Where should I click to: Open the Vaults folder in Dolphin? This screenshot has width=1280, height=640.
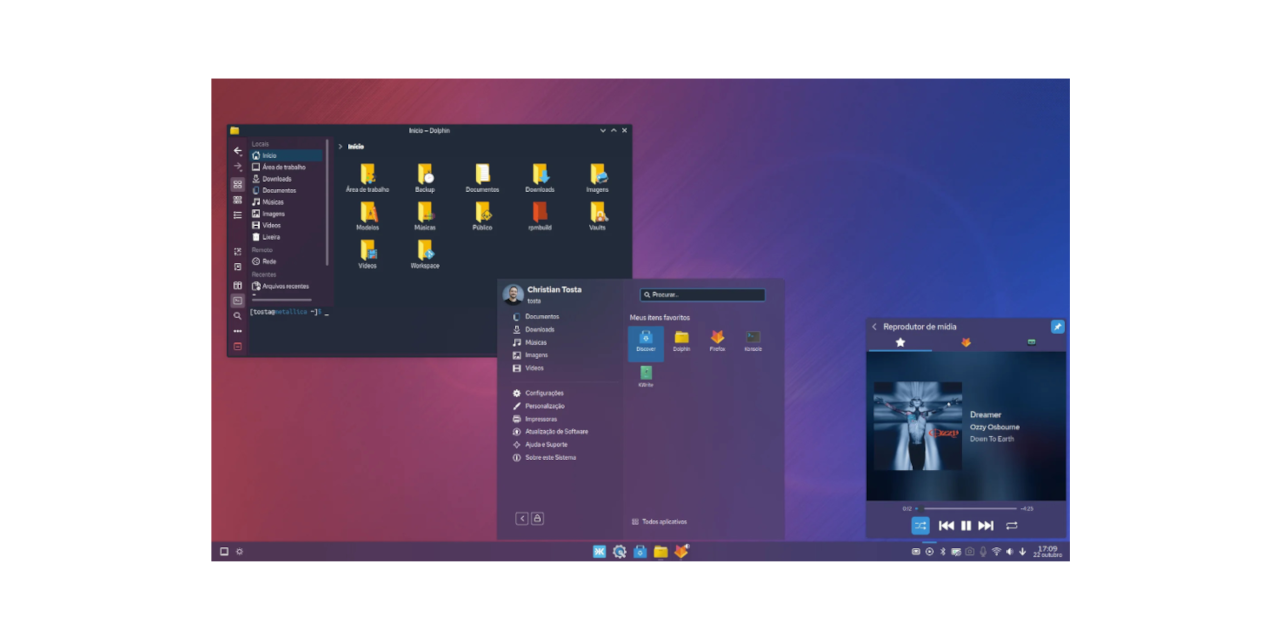click(597, 216)
